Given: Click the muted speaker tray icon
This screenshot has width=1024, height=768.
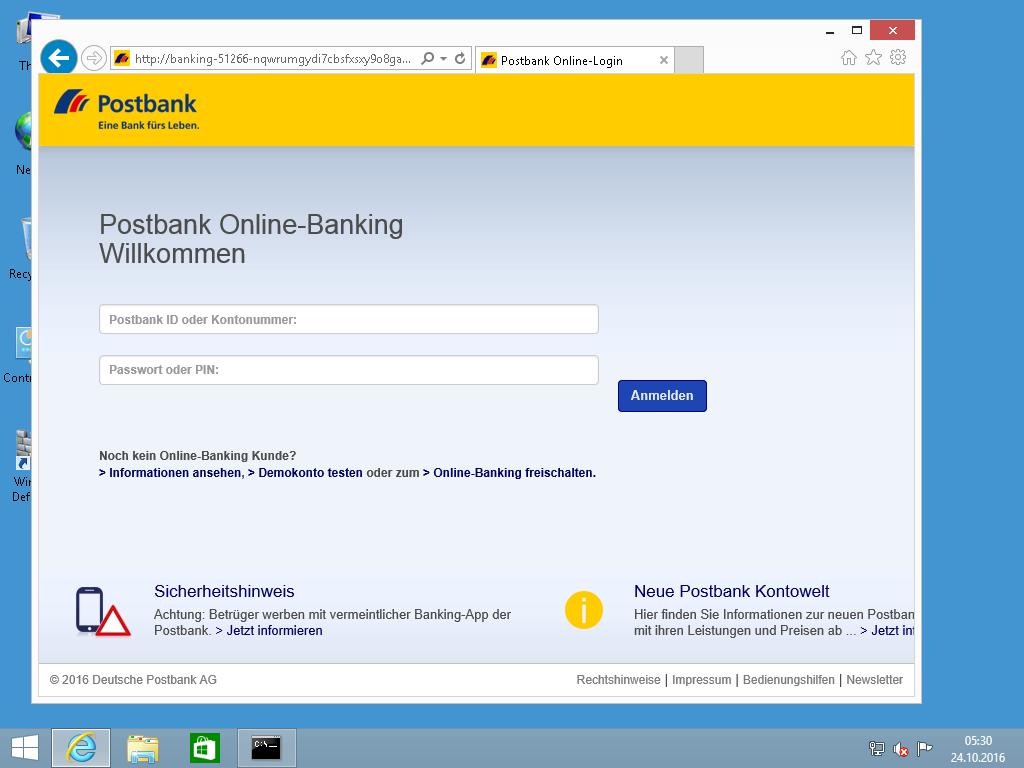Looking at the screenshot, I should (x=901, y=748).
